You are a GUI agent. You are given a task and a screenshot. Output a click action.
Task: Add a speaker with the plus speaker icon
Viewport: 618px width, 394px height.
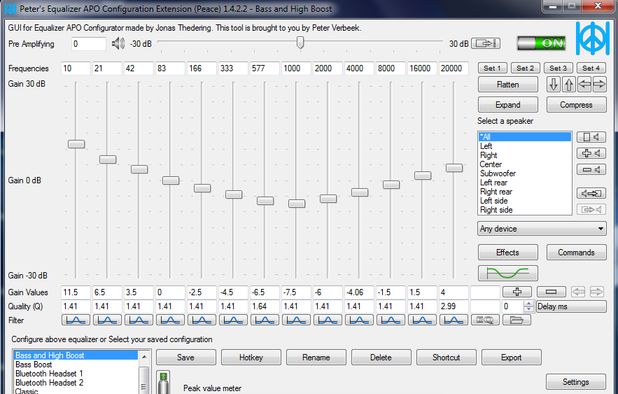[591, 153]
